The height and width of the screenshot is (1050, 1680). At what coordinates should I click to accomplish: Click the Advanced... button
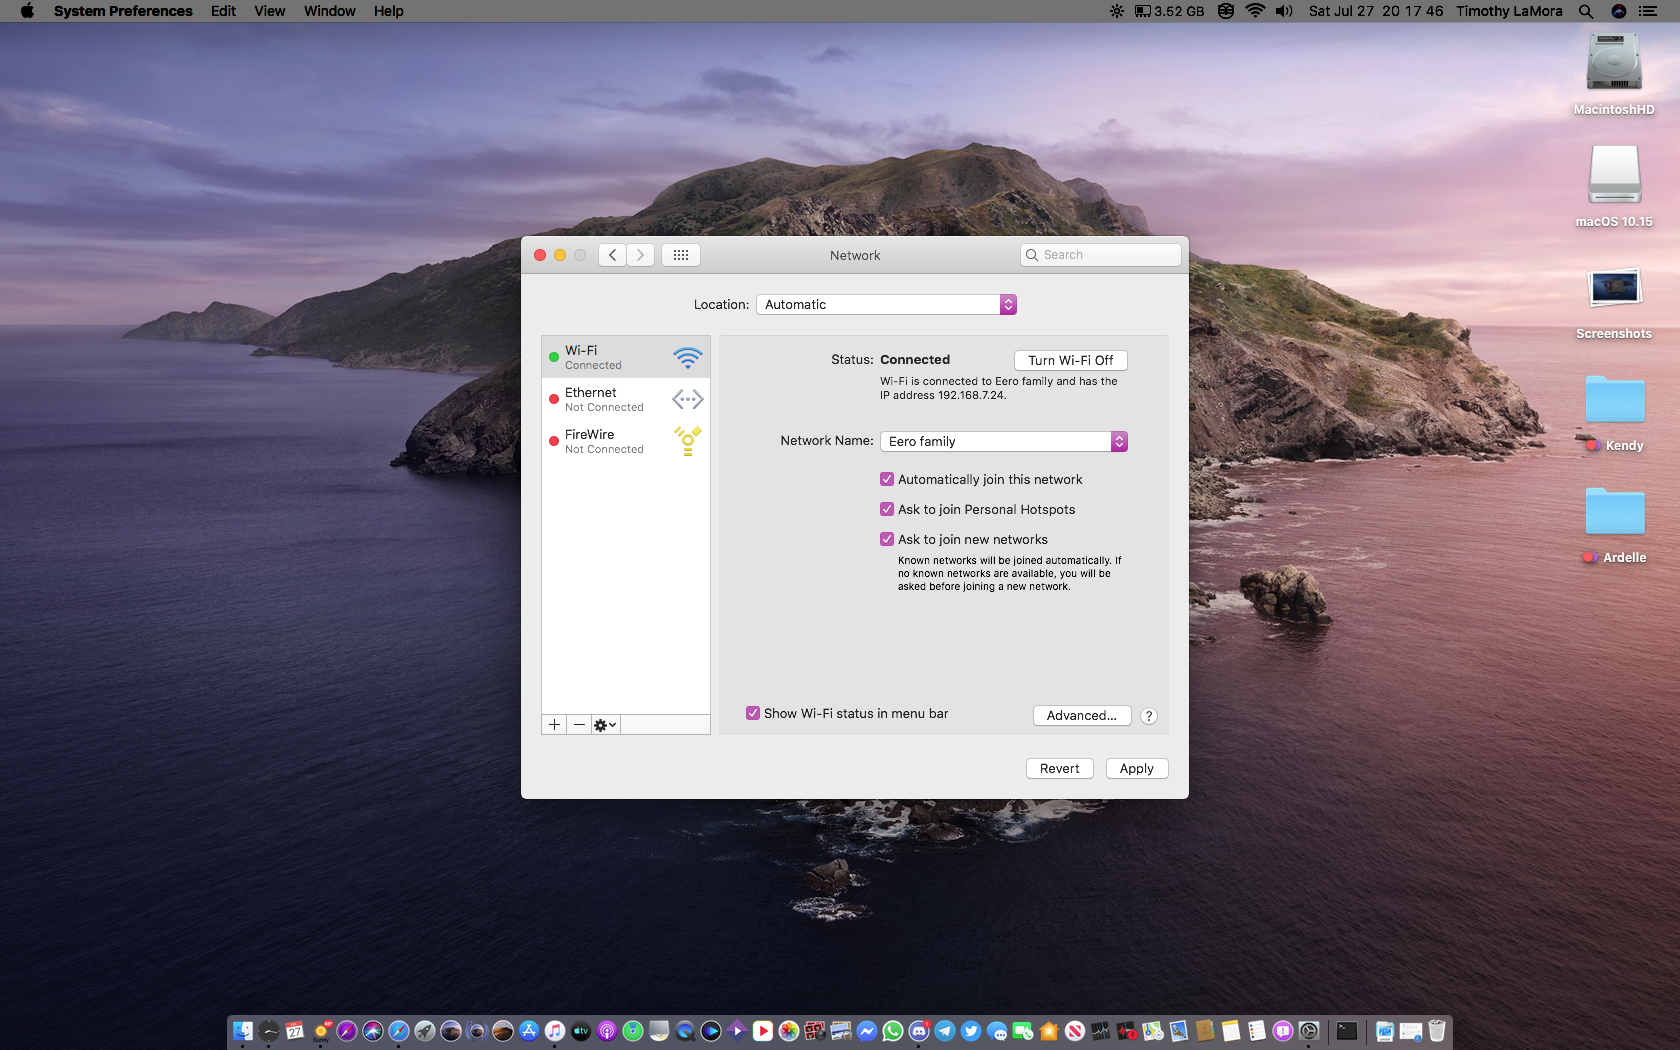(1081, 716)
